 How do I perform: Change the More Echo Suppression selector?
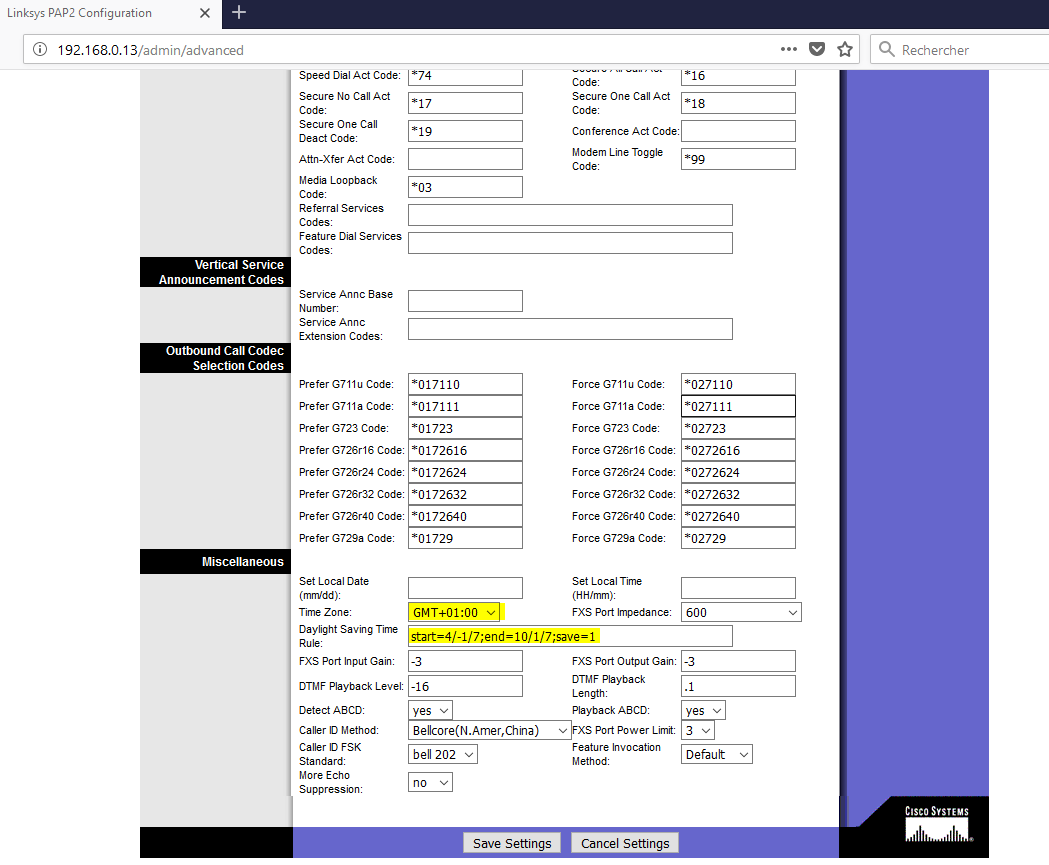[430, 782]
